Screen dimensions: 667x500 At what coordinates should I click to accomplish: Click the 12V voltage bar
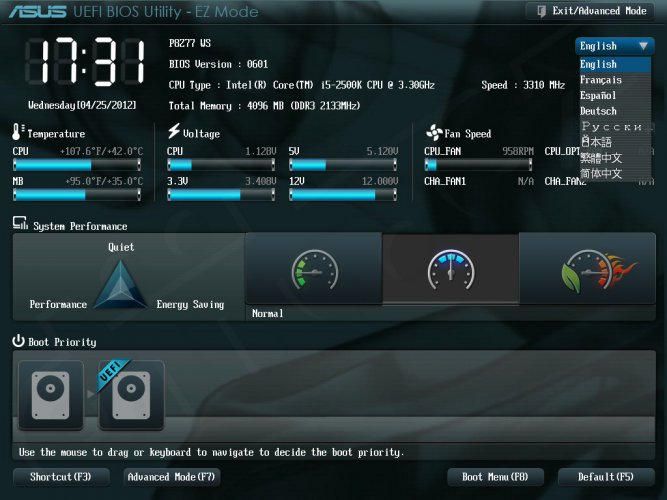(343, 195)
